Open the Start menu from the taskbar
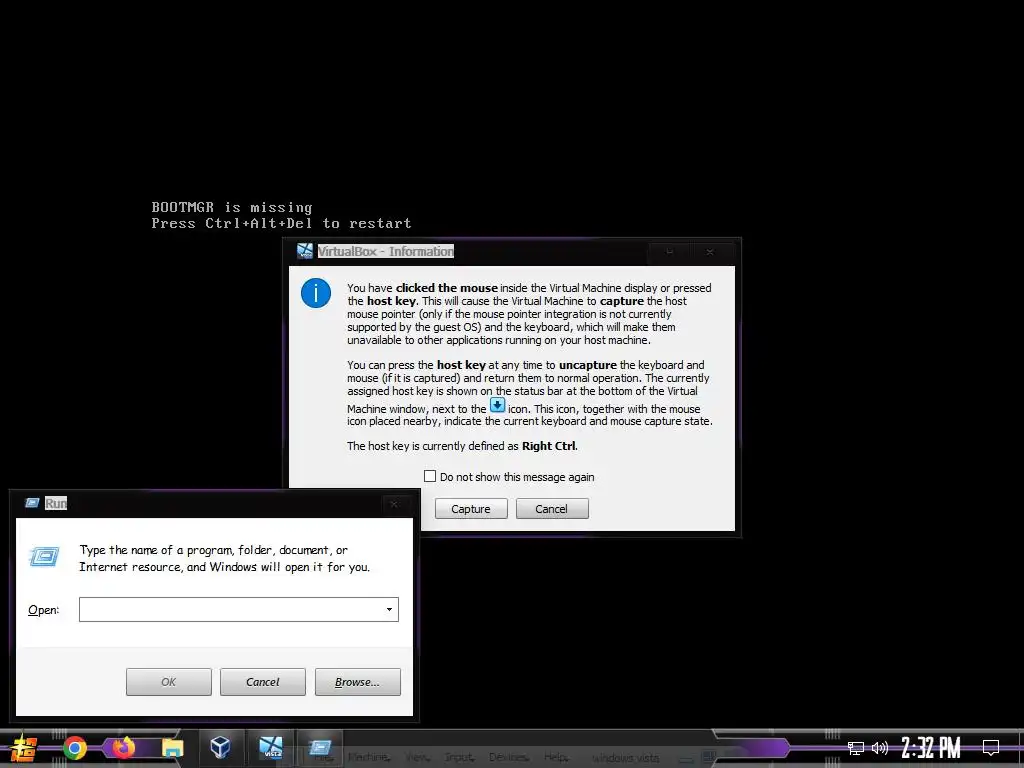Screen dimensions: 1024x768 [x=24, y=748]
